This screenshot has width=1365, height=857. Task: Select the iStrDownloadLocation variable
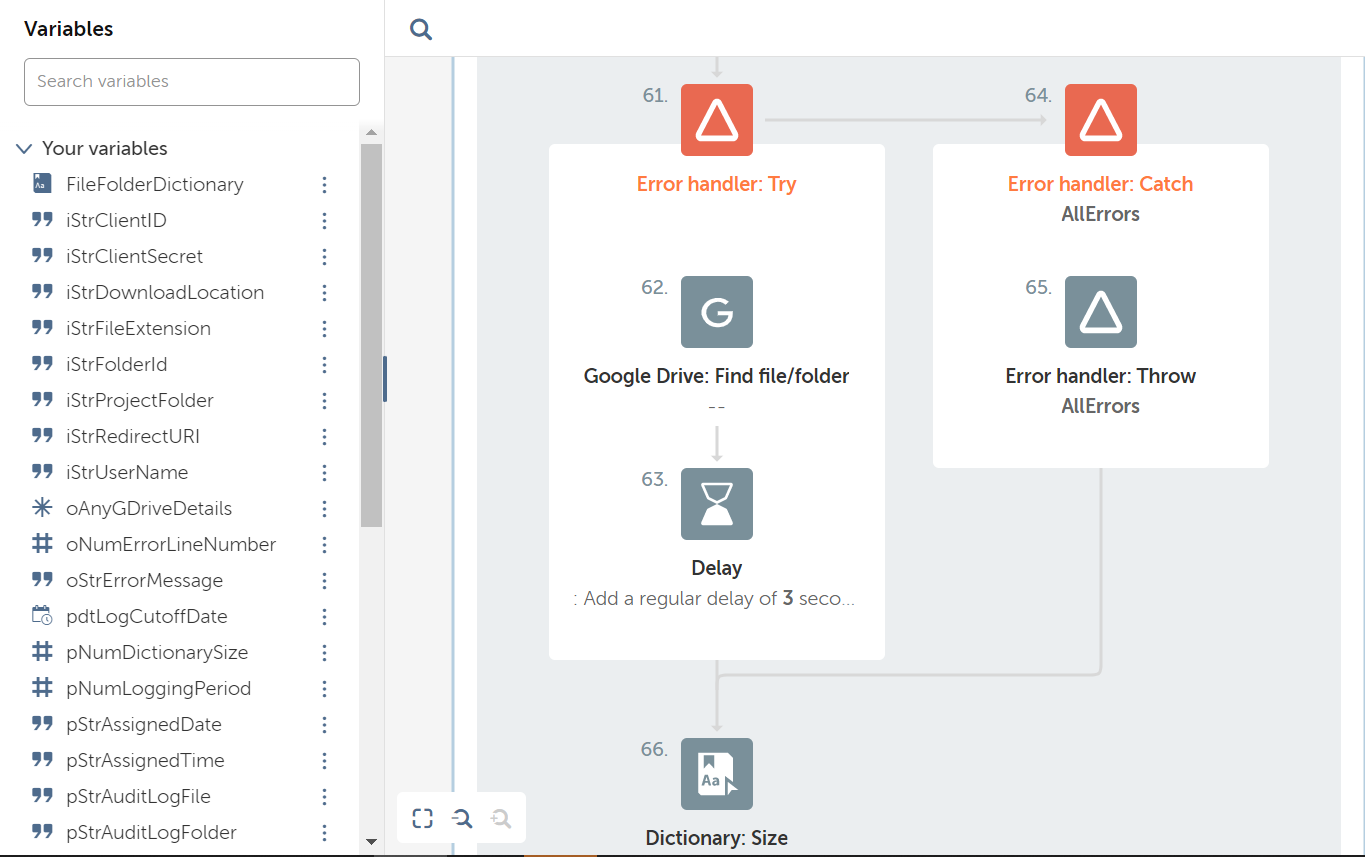point(165,293)
